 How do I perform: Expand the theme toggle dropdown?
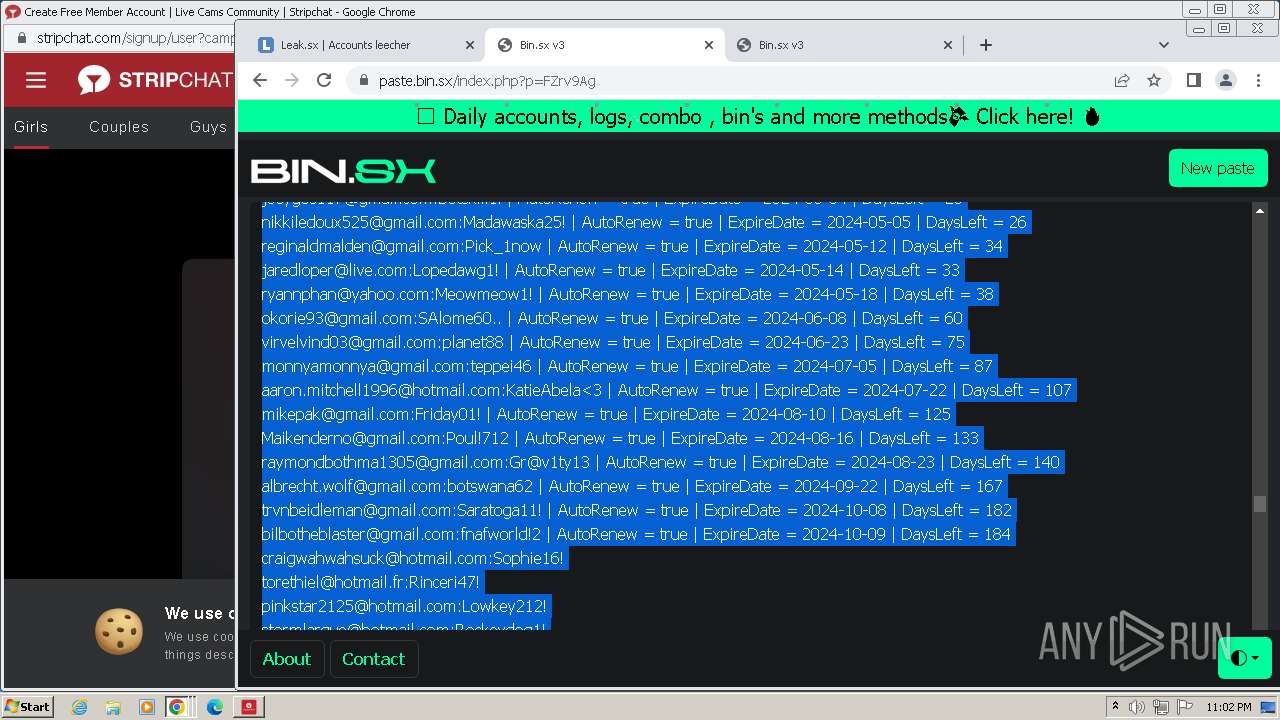(x=1244, y=658)
